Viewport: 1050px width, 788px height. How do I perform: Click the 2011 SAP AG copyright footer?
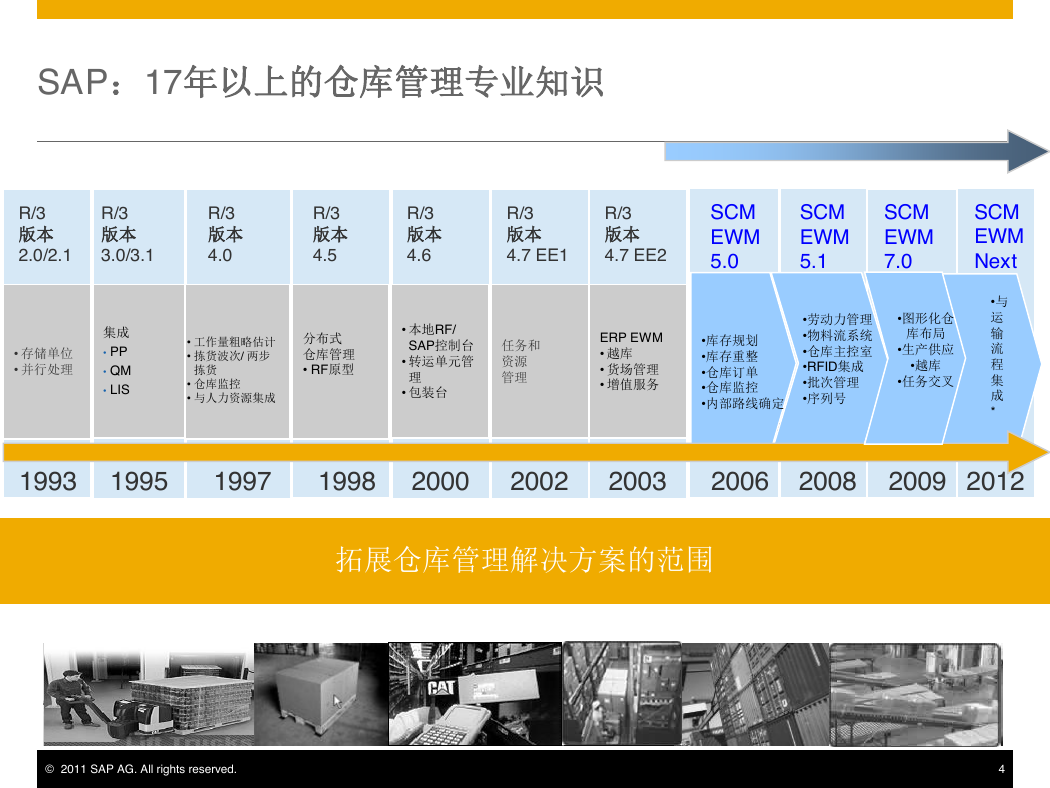coord(141,769)
